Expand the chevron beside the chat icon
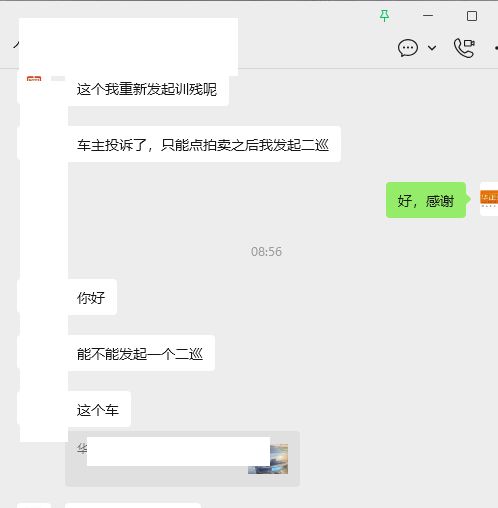 432,48
